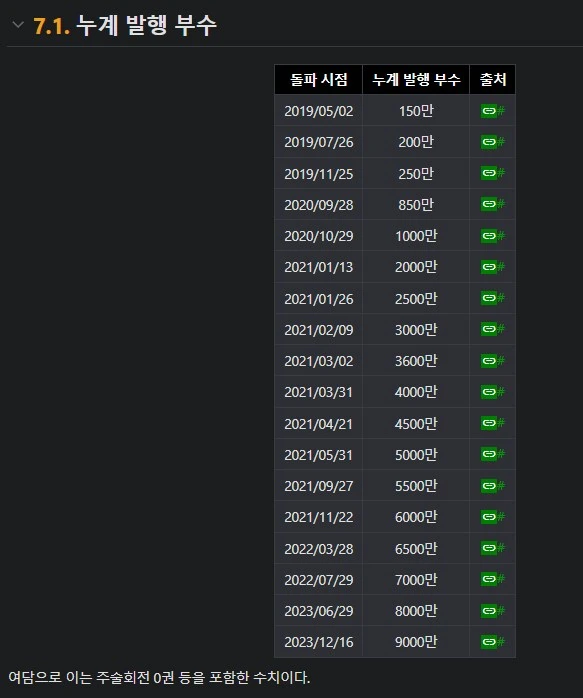Select the 150만 circulation cell
The image size is (583, 698).
(x=416, y=110)
